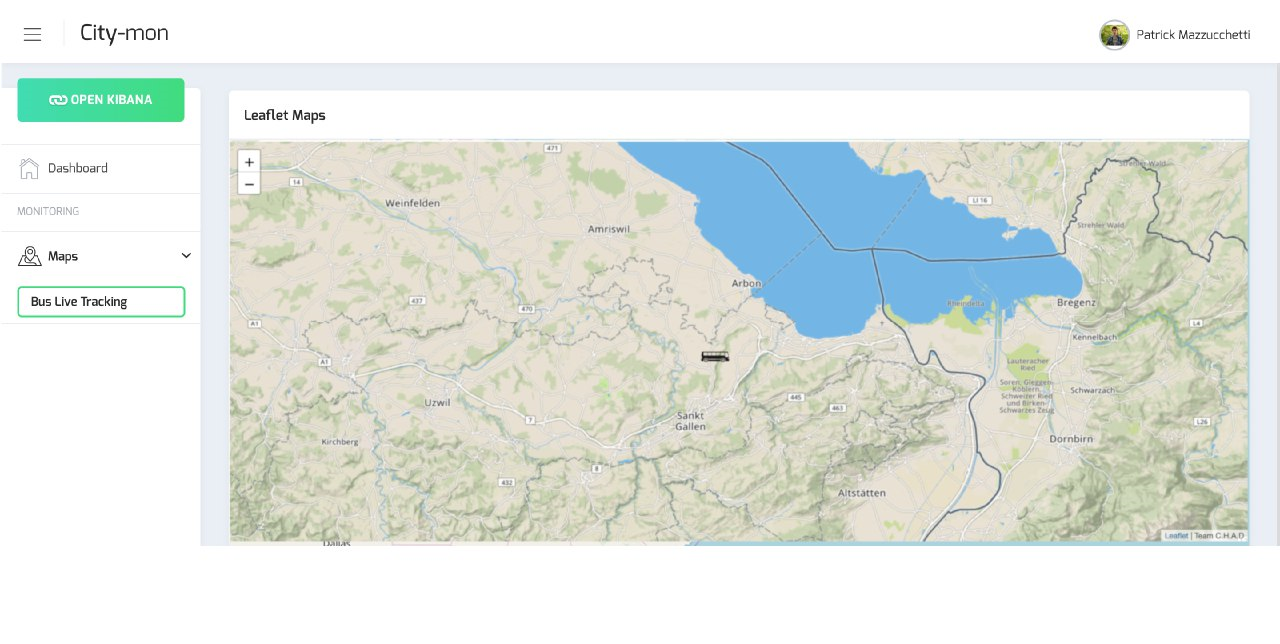Click the Amriswil label on map
1280x644 pixels.
(x=610, y=229)
